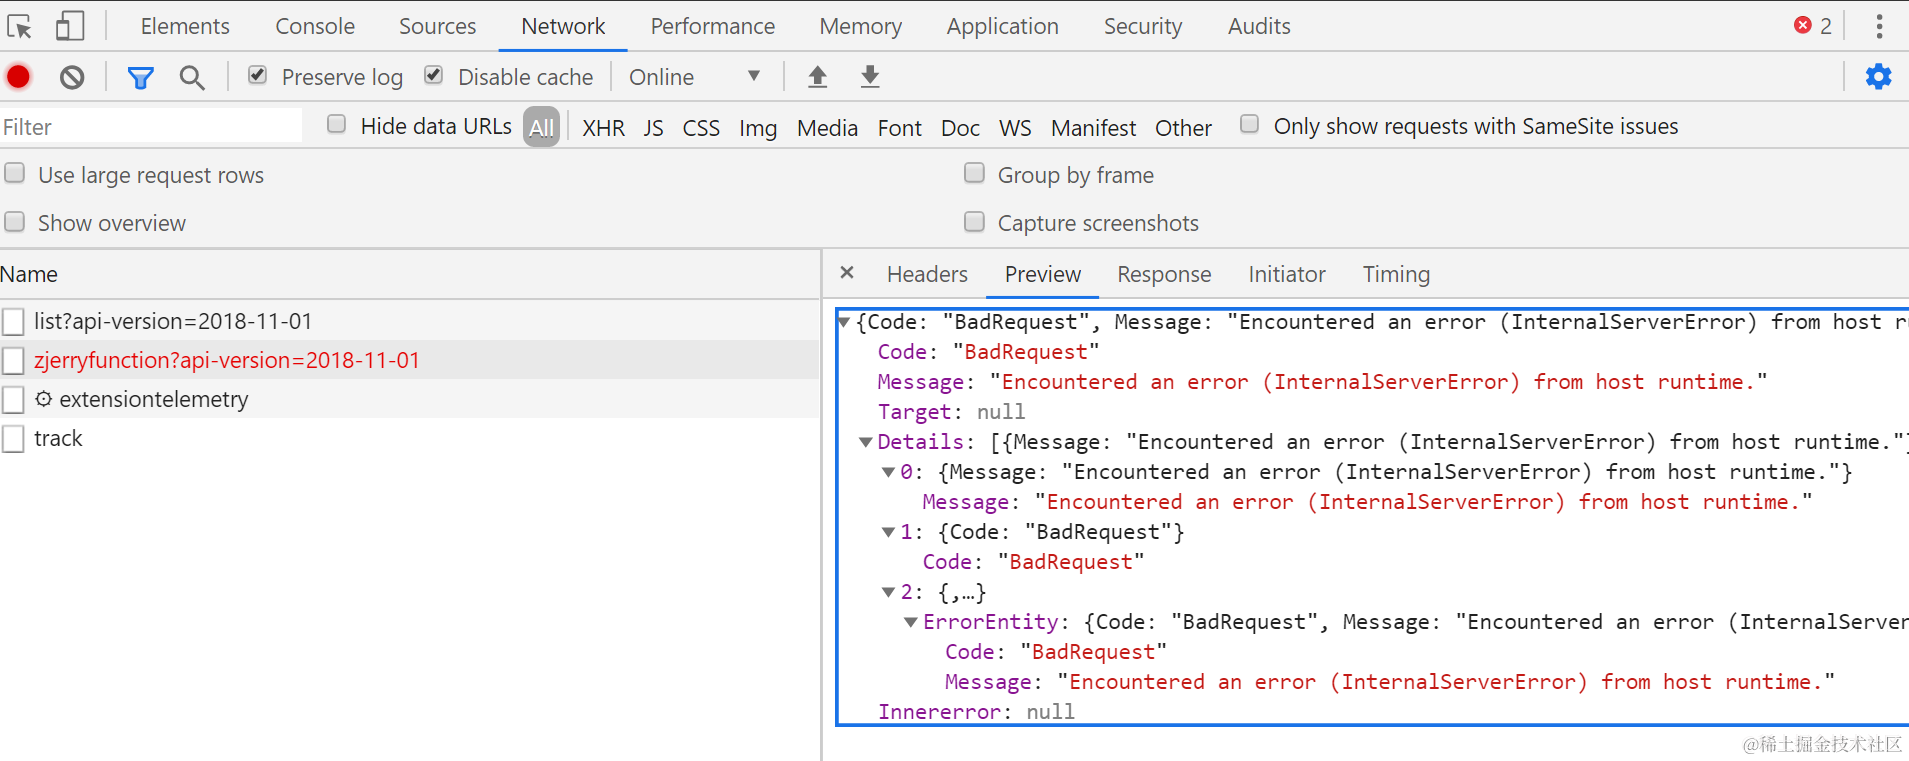The width and height of the screenshot is (1909, 761).
Task: Enable Use large request rows
Action: [x=15, y=173]
